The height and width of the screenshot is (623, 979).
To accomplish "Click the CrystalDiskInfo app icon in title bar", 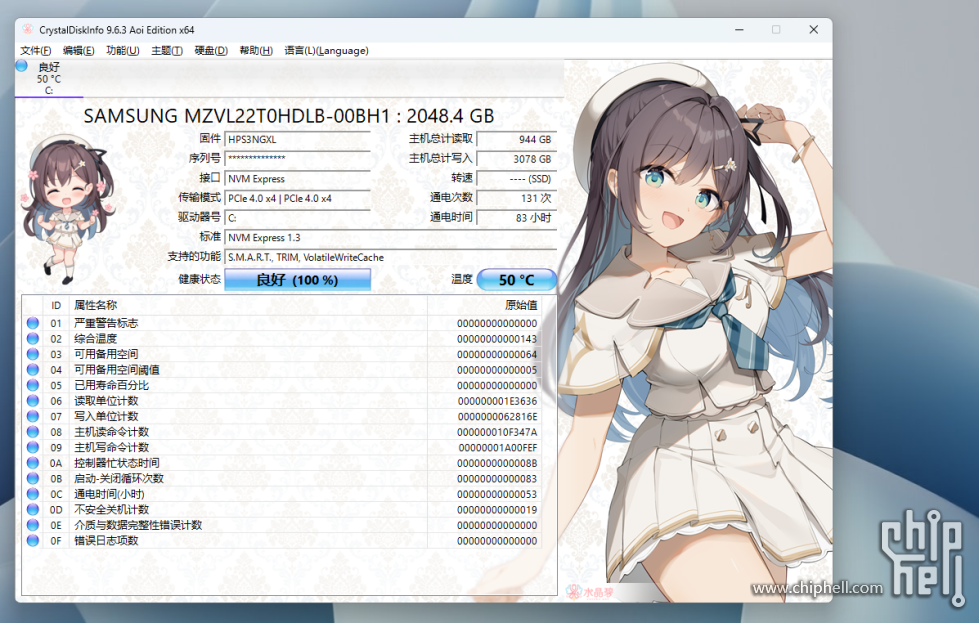I will point(27,29).
